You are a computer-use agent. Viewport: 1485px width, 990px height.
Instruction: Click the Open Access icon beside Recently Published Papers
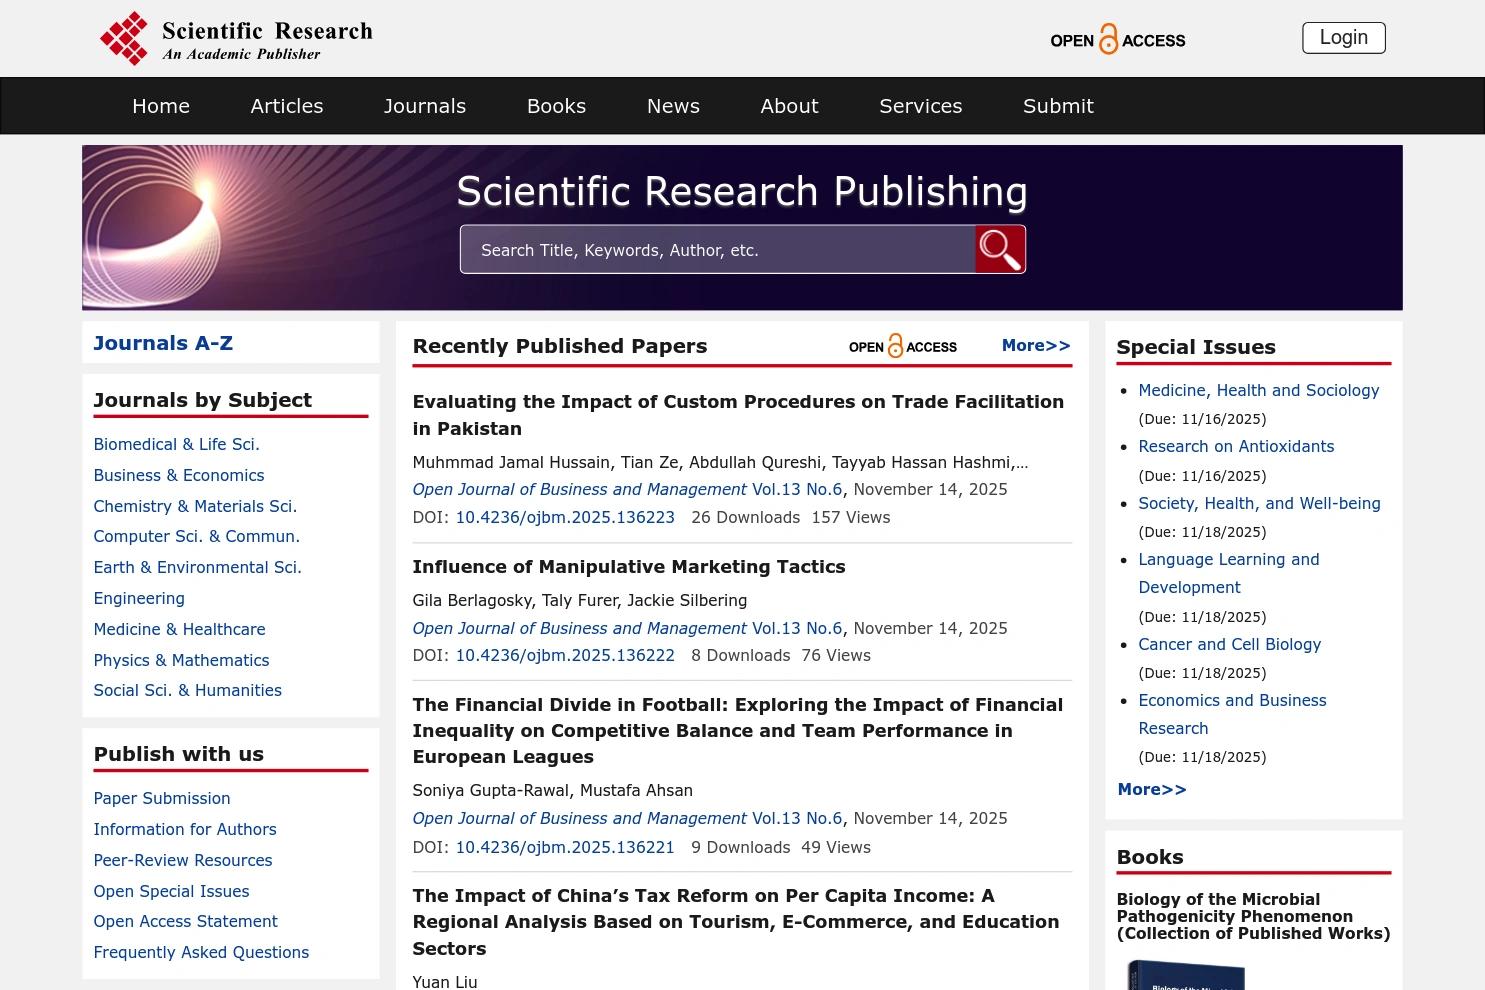901,345
